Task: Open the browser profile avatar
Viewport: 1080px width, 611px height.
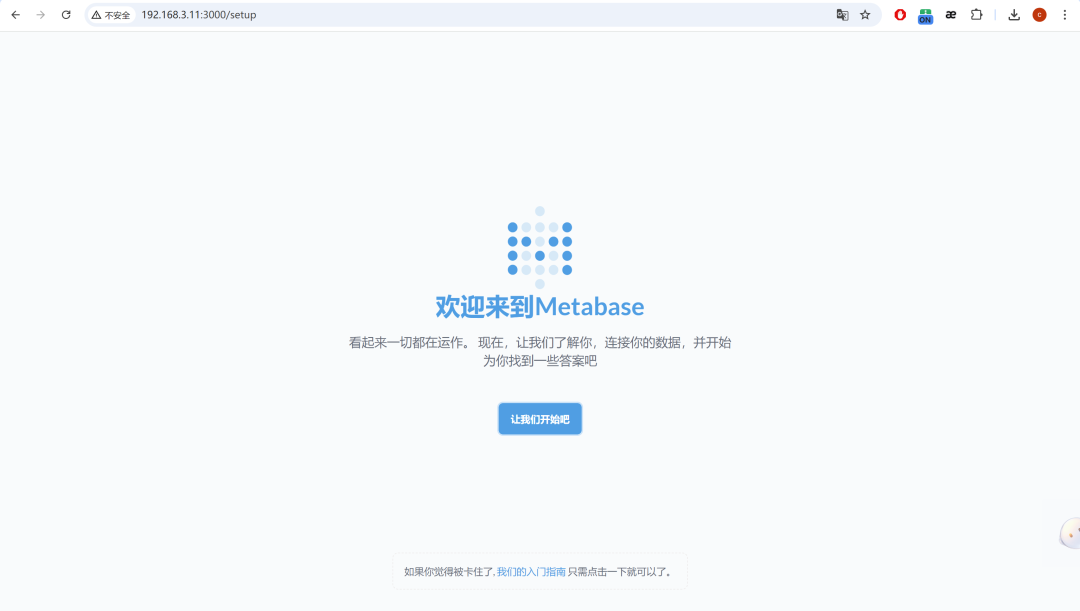Action: [x=1039, y=14]
